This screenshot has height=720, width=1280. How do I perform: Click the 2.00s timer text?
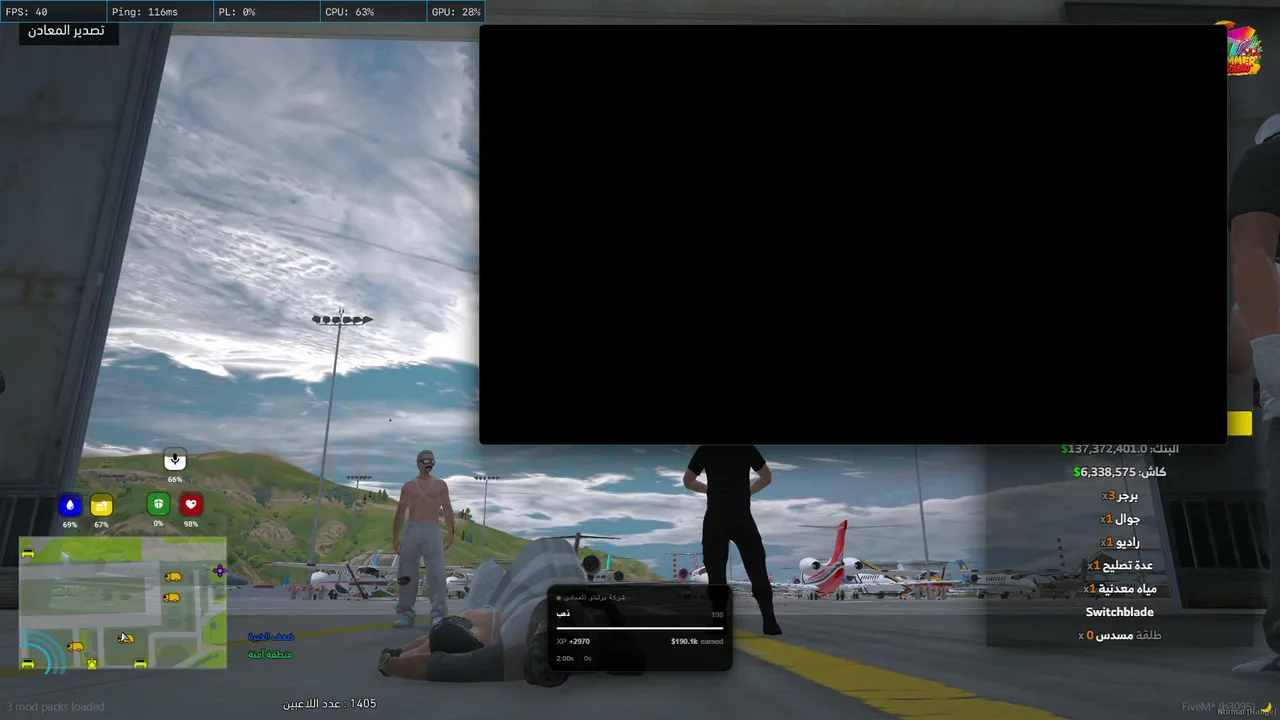pos(565,658)
